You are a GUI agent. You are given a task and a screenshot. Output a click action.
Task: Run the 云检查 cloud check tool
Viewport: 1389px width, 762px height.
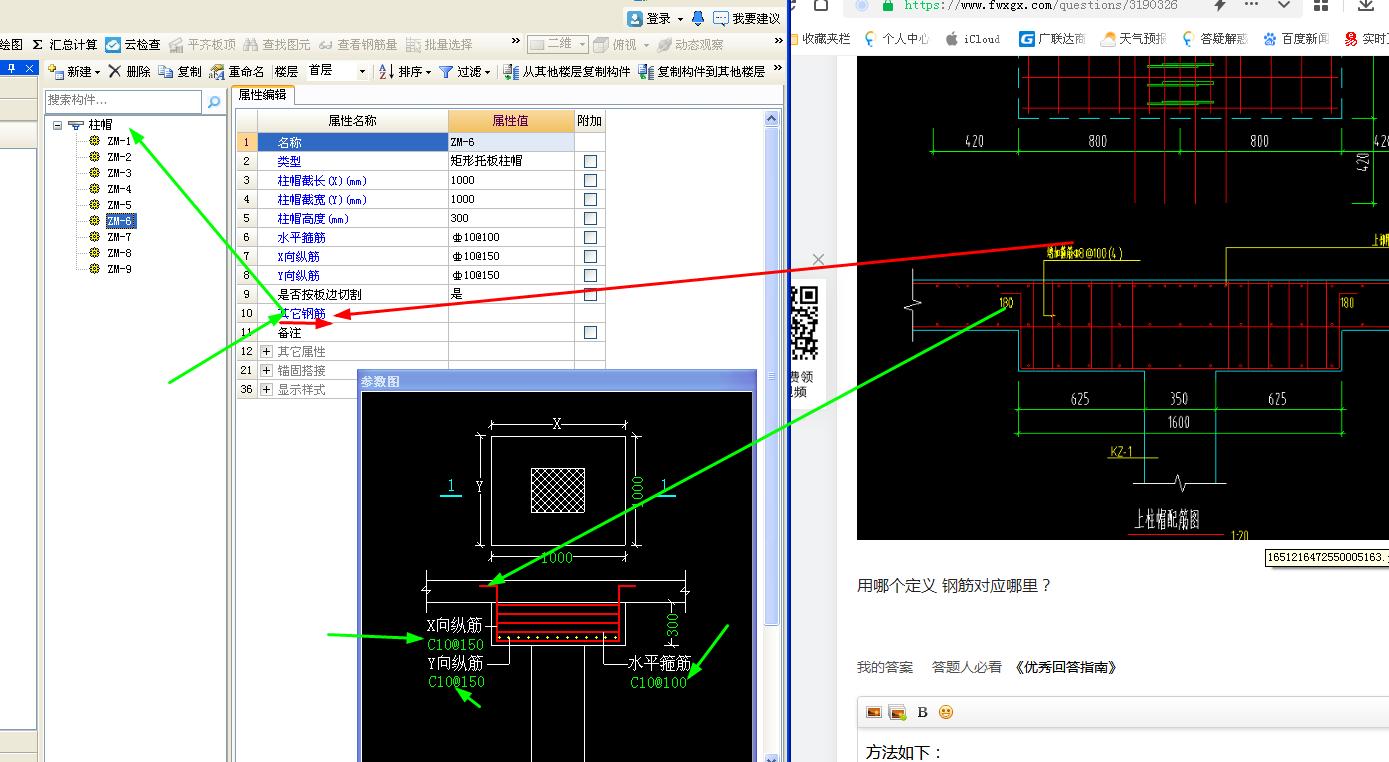coord(133,45)
